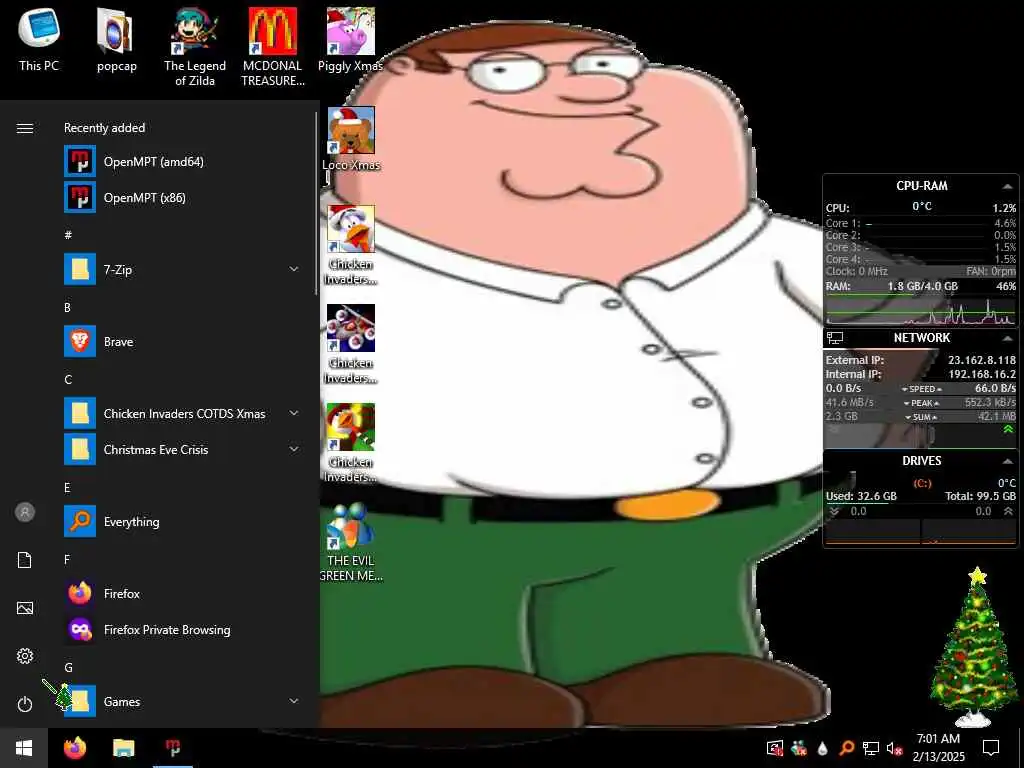
Task: Click the External IP value 23.162.8.118
Action: pos(982,360)
